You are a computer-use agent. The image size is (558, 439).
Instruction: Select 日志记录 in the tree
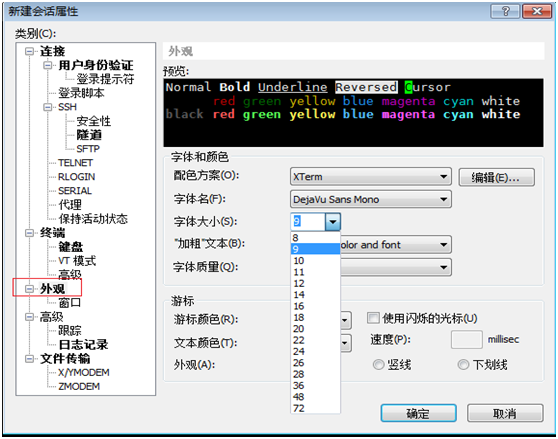click(x=83, y=345)
